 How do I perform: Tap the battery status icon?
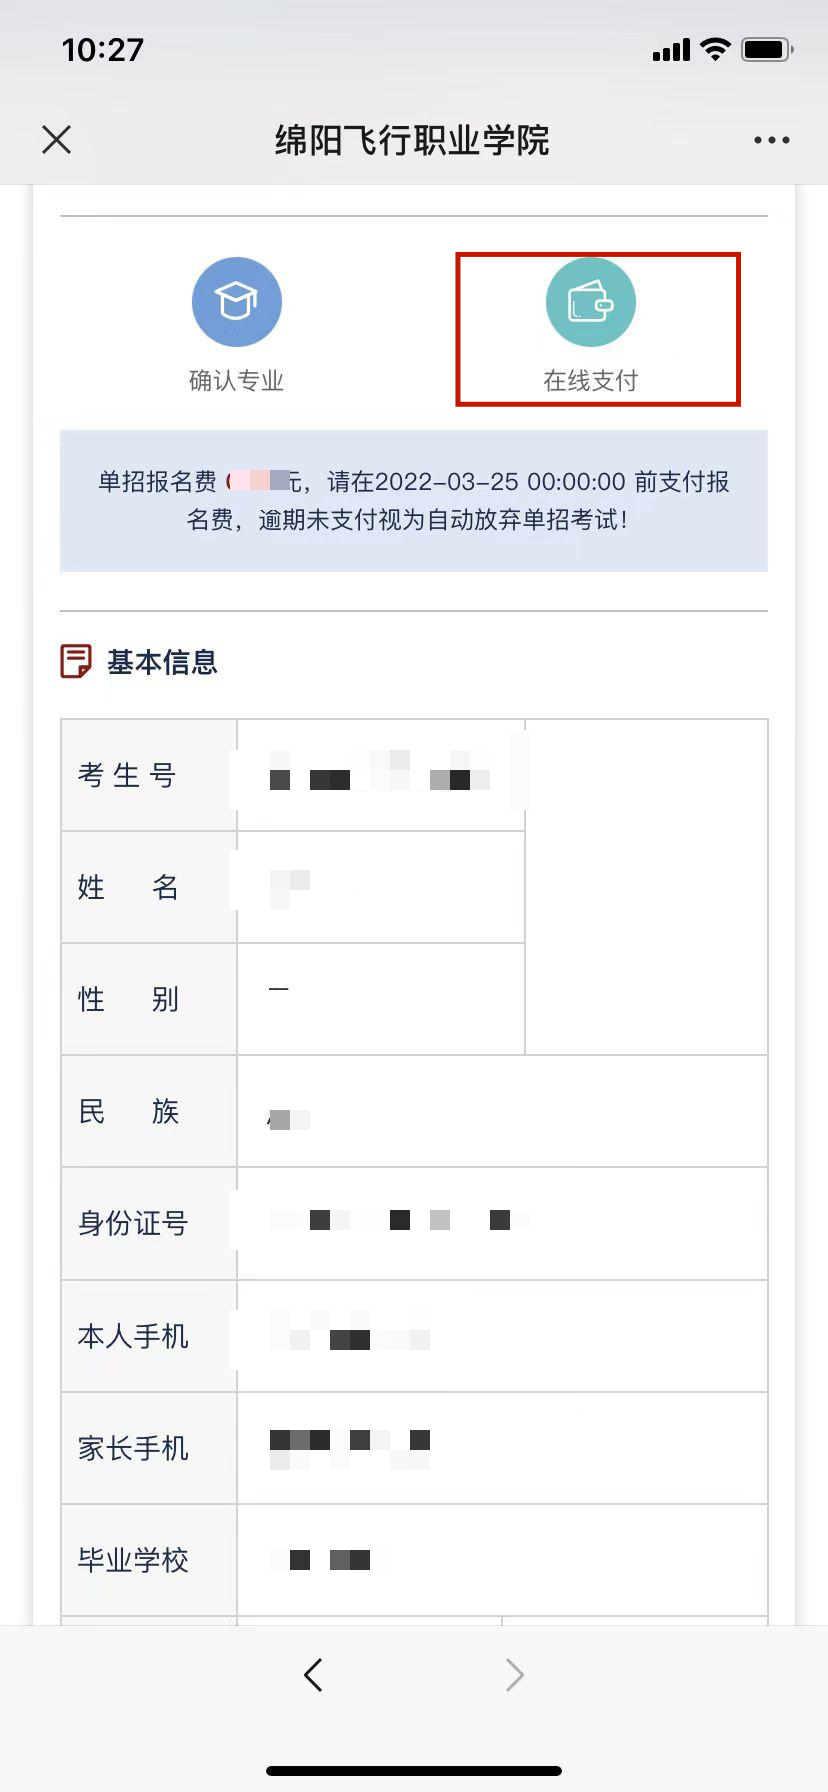tap(766, 49)
